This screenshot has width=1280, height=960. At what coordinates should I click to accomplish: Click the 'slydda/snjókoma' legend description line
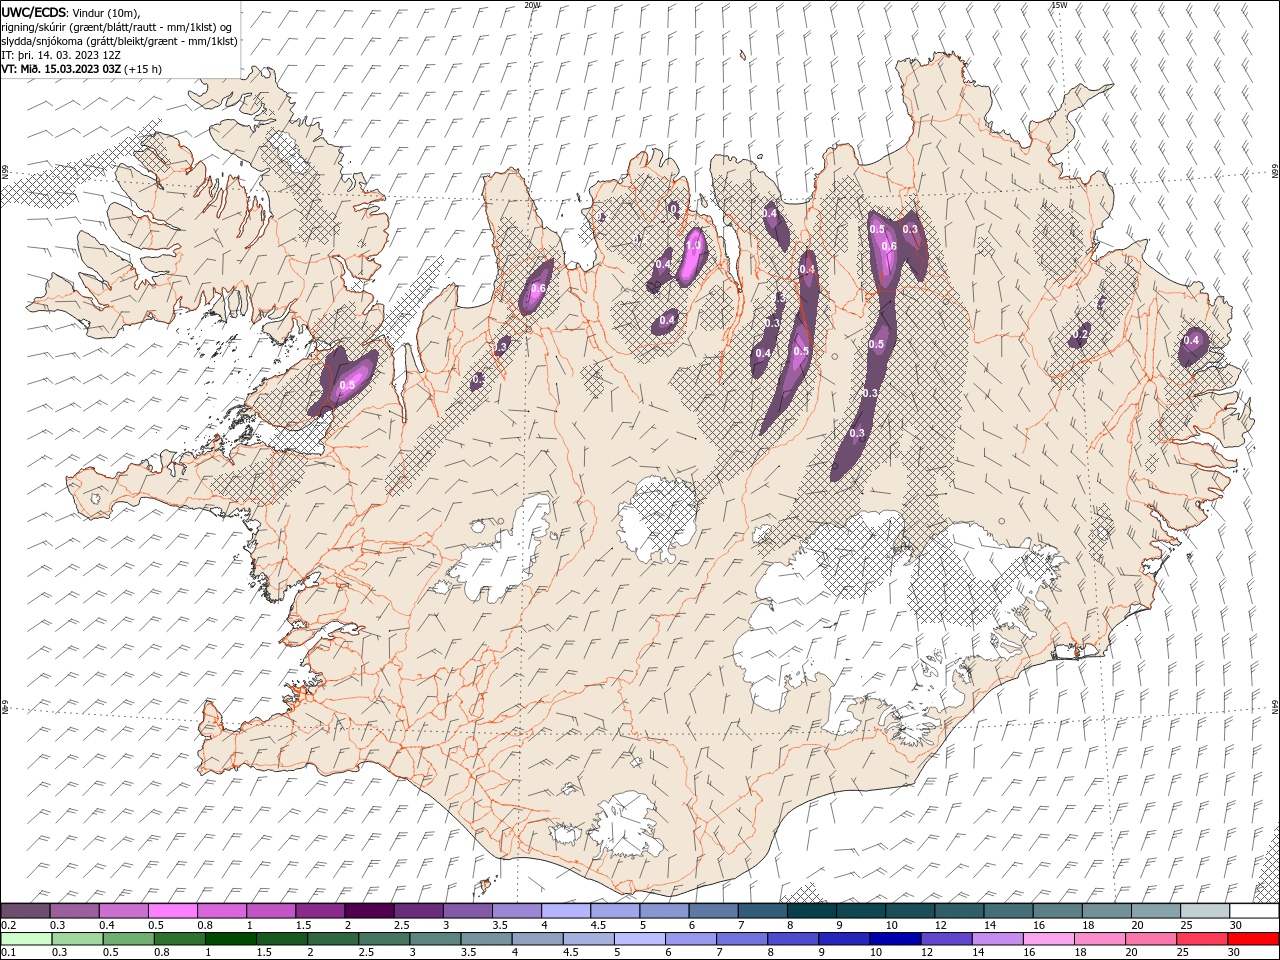click(x=119, y=42)
